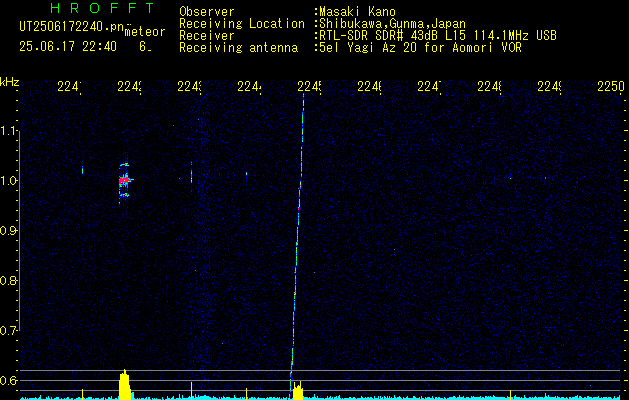Click the 0.8 kHz frequency label
629x400 pixels.
(8, 280)
